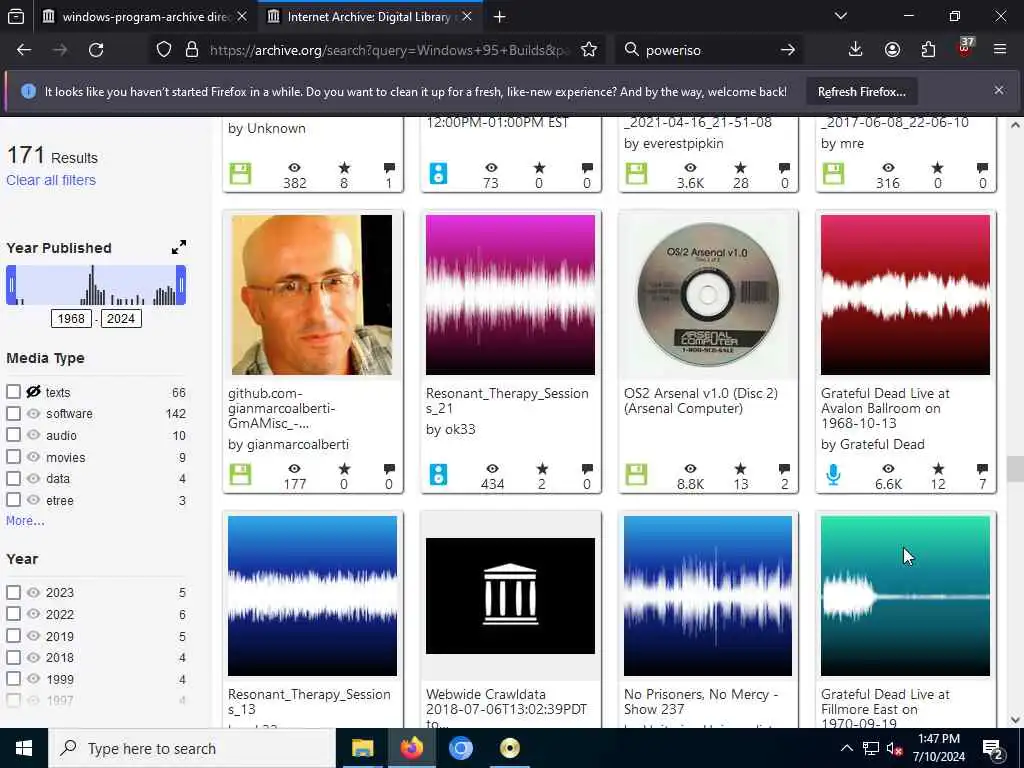Open the uBlock extension icon with badge 37
1024x768 pixels.
click(x=965, y=48)
